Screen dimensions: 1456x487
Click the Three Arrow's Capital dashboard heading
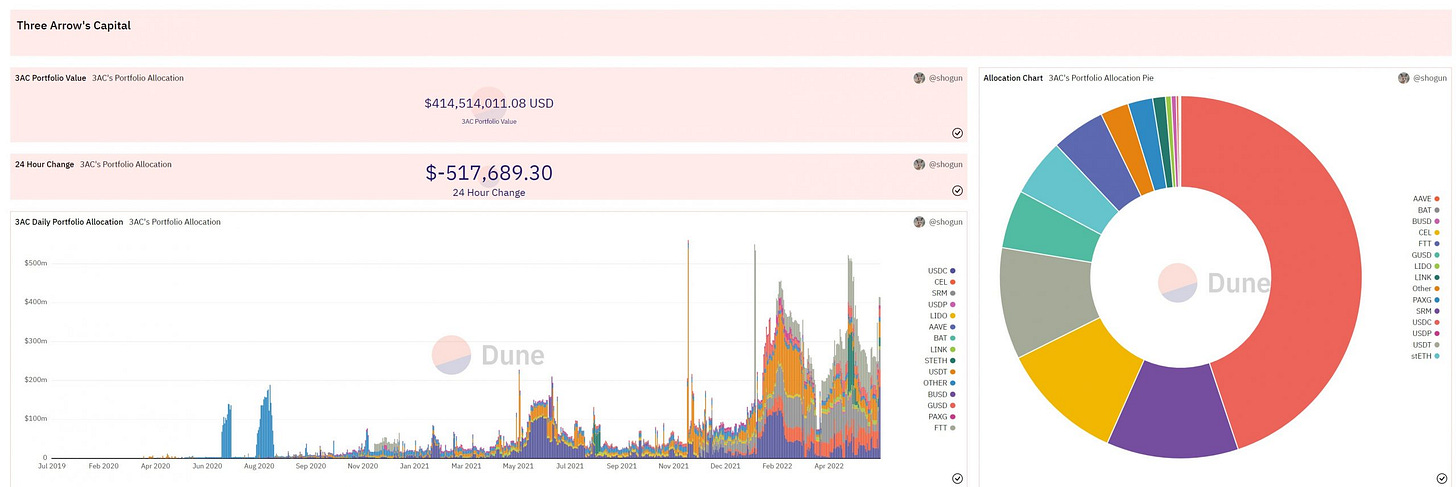click(x=74, y=25)
